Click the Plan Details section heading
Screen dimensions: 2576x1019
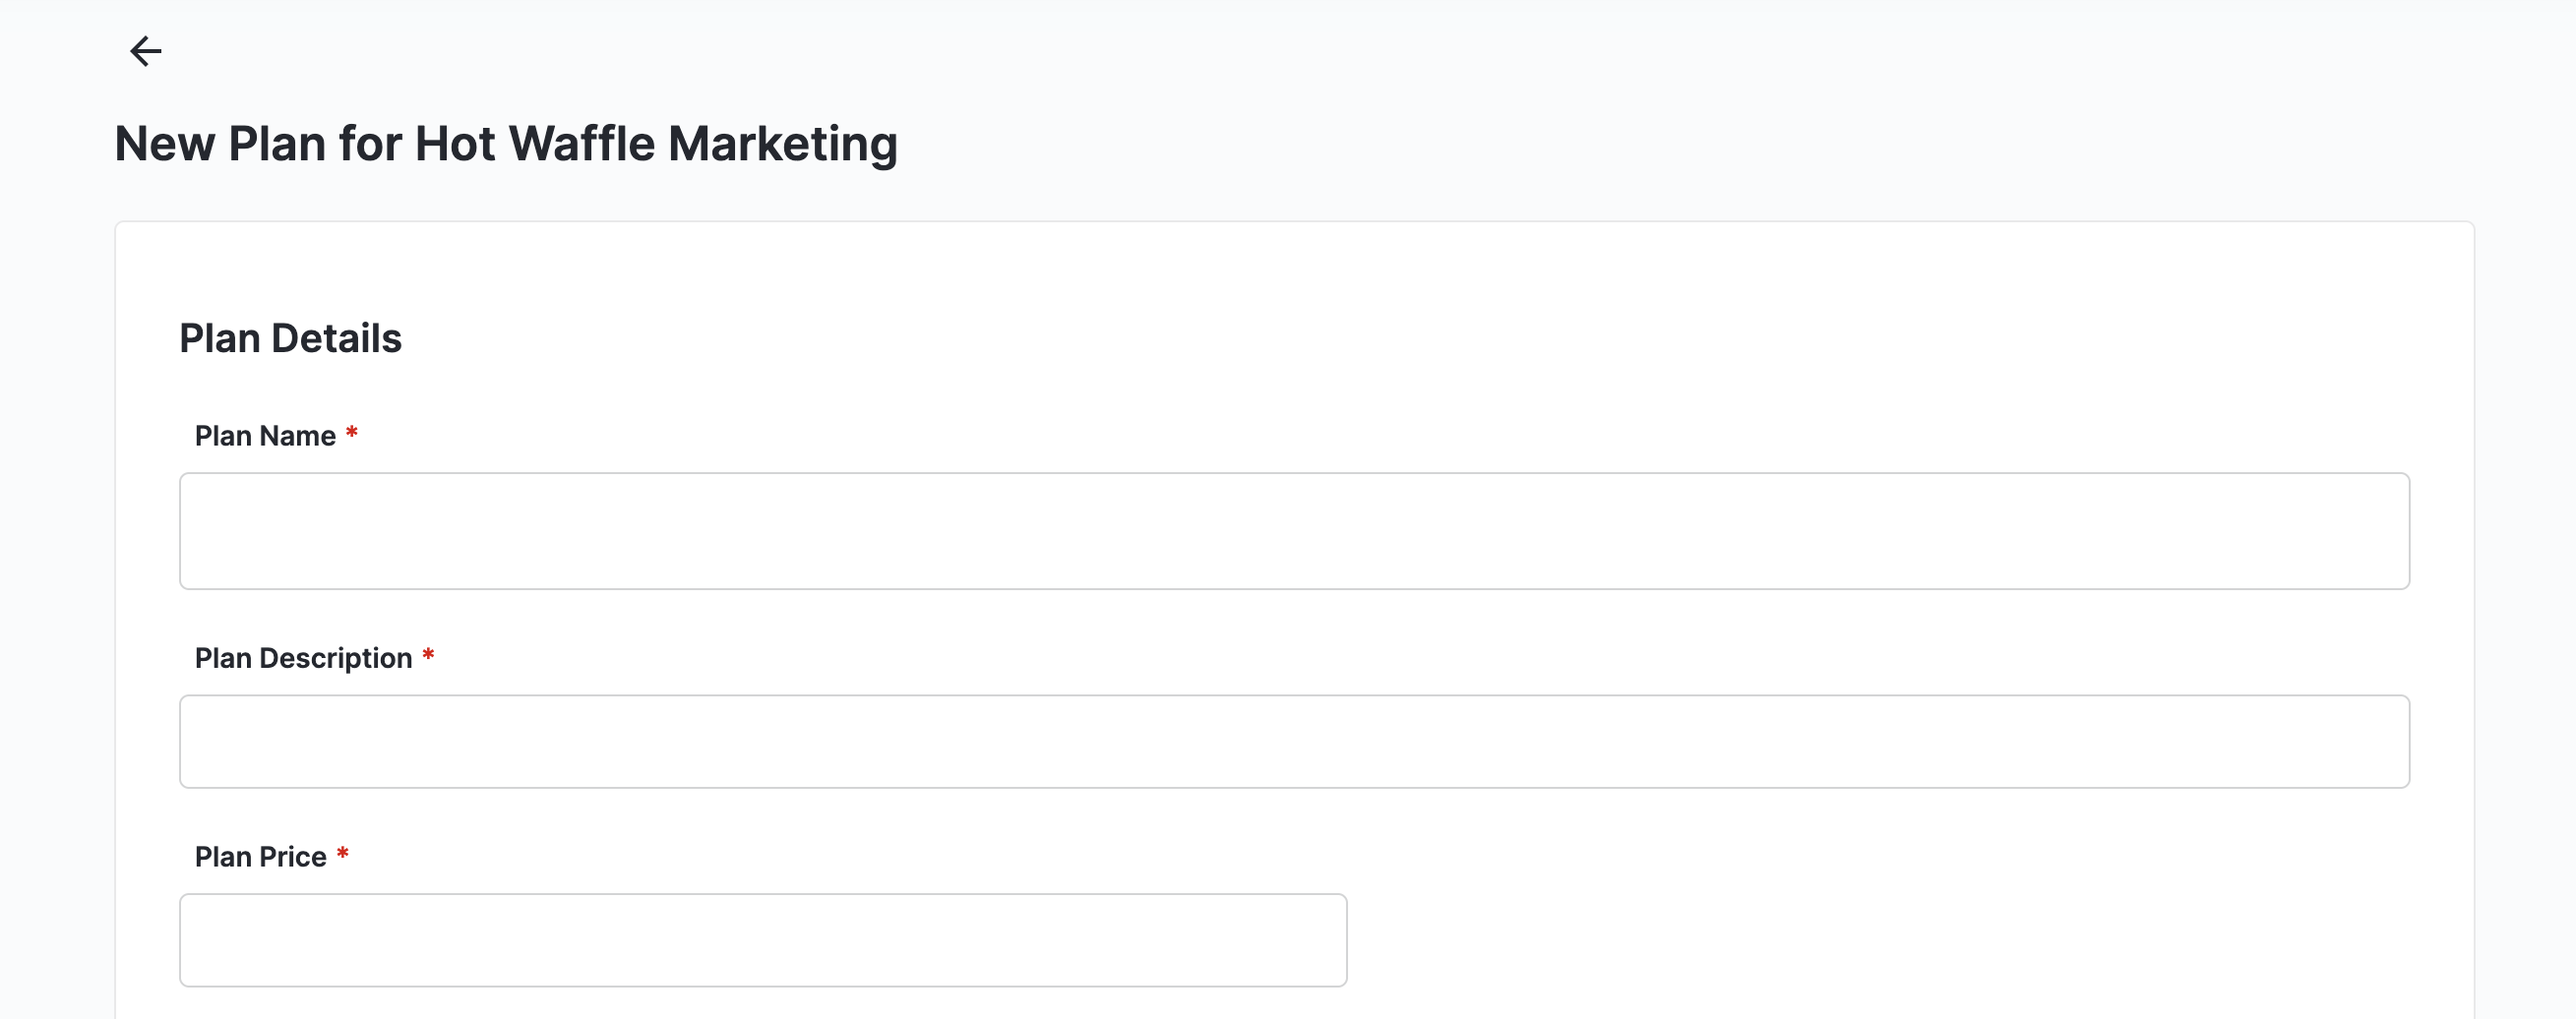point(290,338)
